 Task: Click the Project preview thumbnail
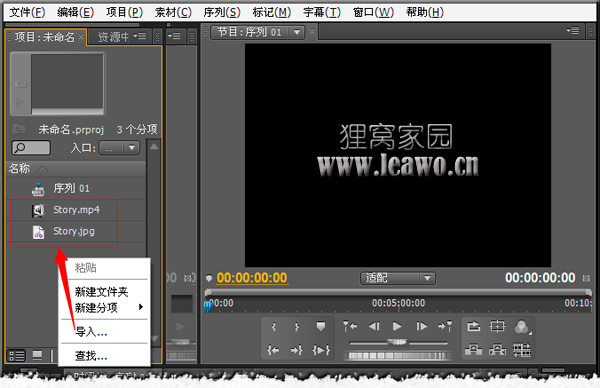[67, 82]
